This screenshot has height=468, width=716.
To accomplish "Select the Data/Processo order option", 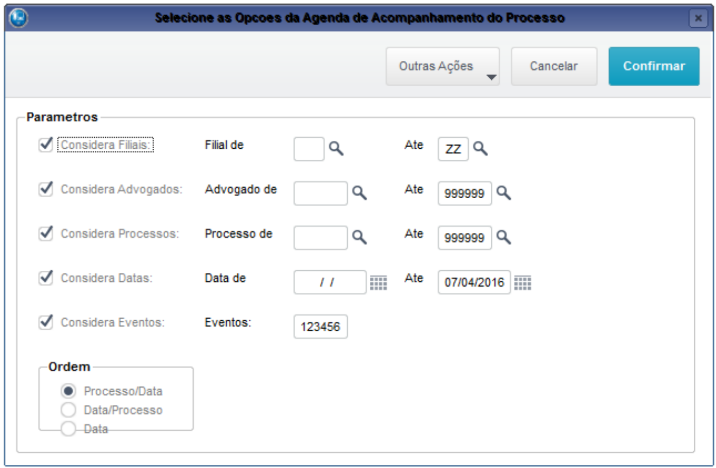I will [68, 410].
